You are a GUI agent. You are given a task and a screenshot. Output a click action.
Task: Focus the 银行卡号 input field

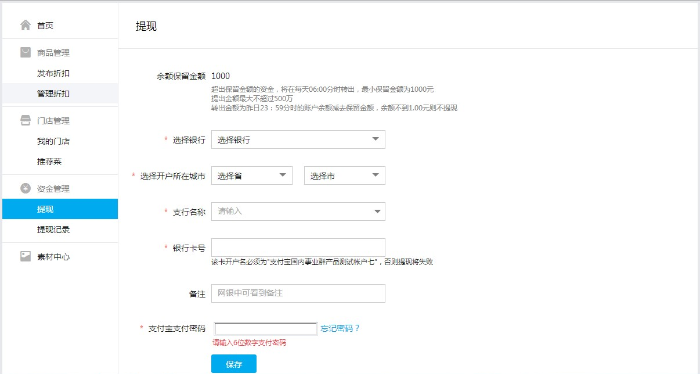298,247
